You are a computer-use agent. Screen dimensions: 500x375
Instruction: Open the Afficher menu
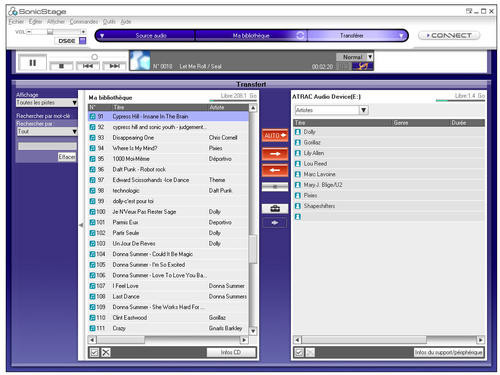click(x=56, y=22)
